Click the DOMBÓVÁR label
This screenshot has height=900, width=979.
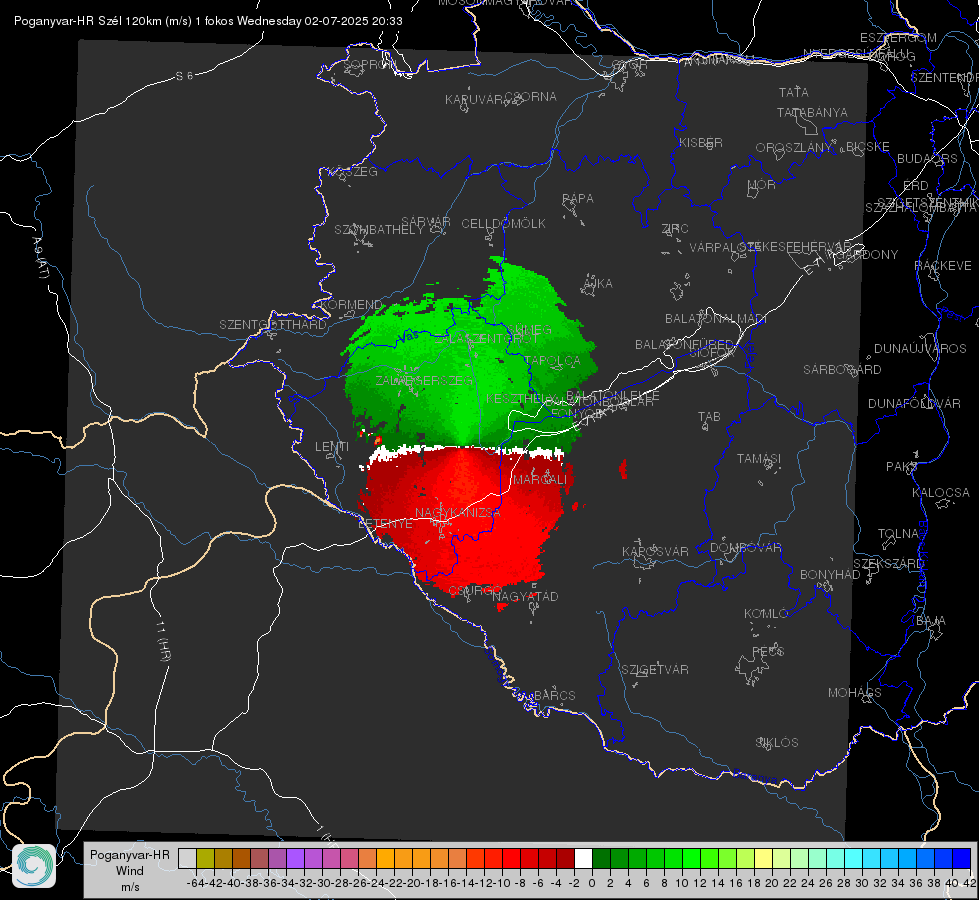click(745, 548)
